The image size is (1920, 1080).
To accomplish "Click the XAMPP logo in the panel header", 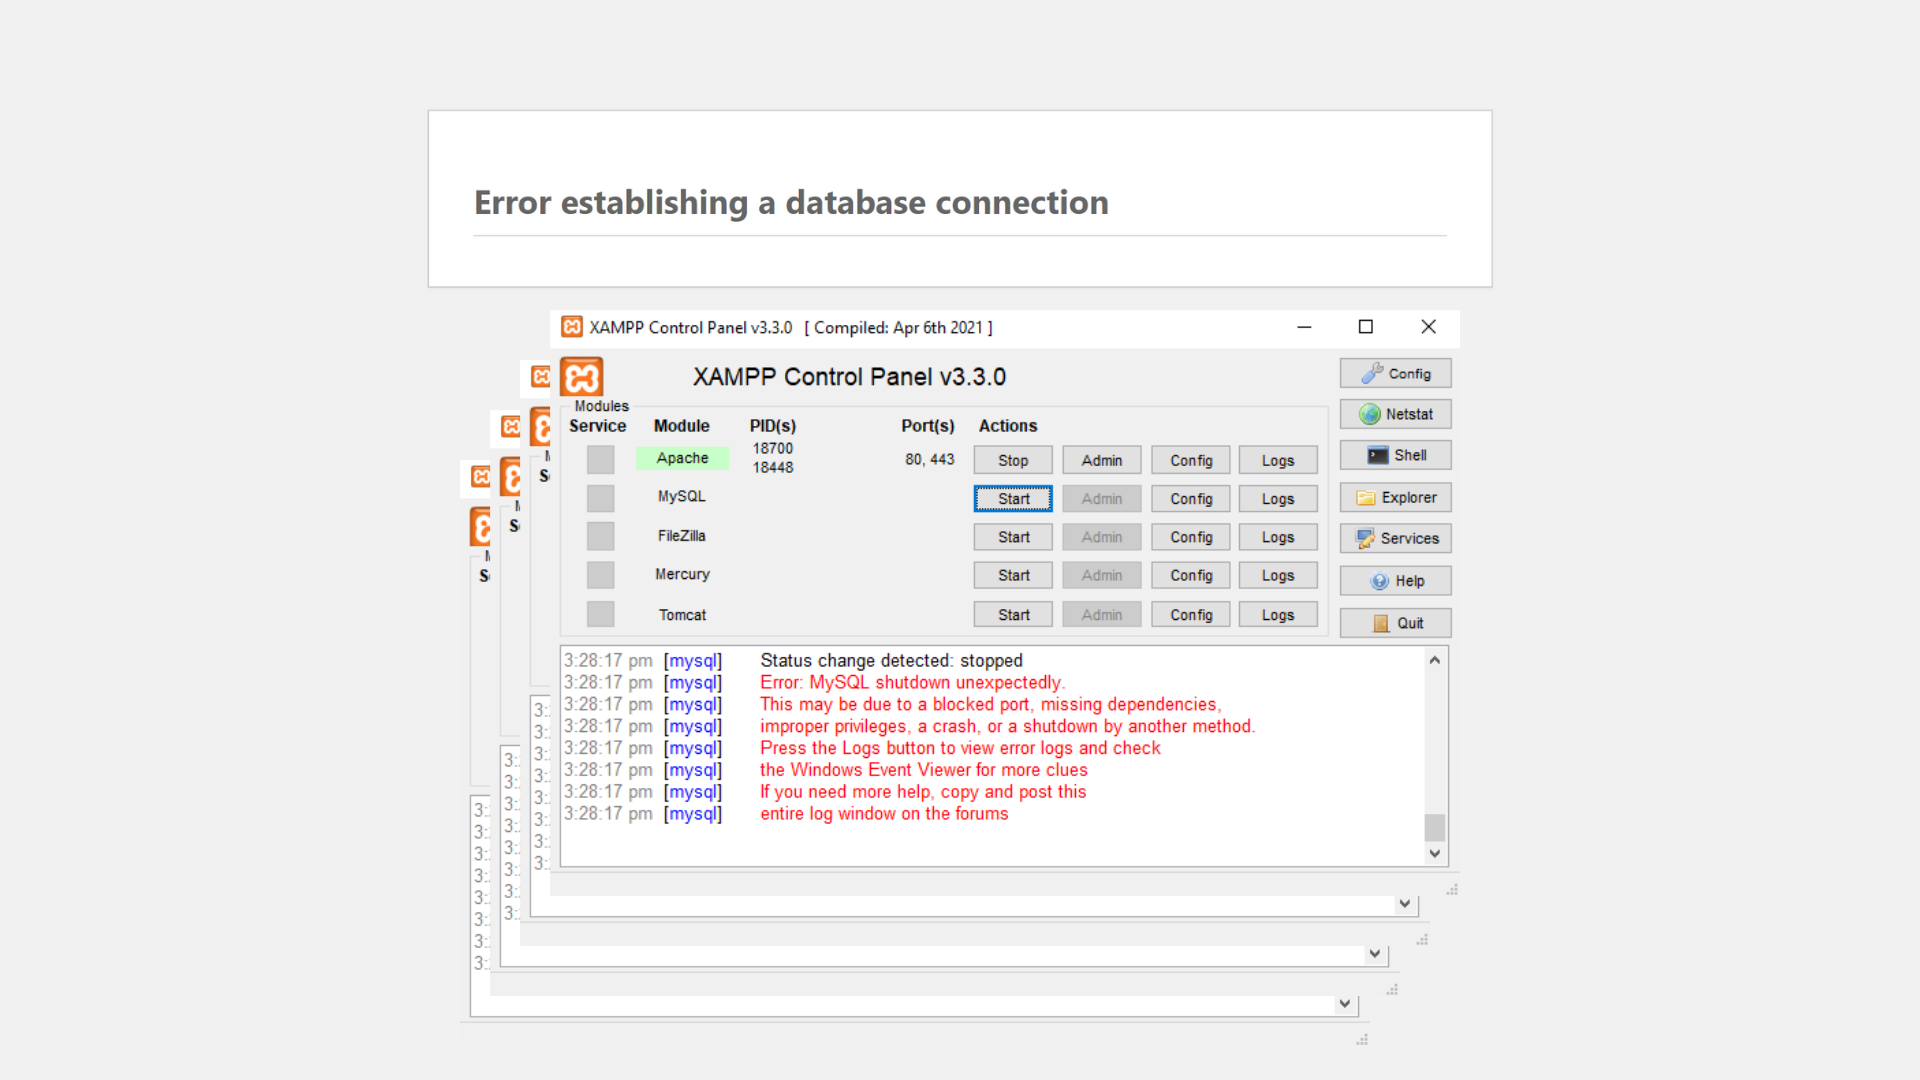I will tap(582, 377).
